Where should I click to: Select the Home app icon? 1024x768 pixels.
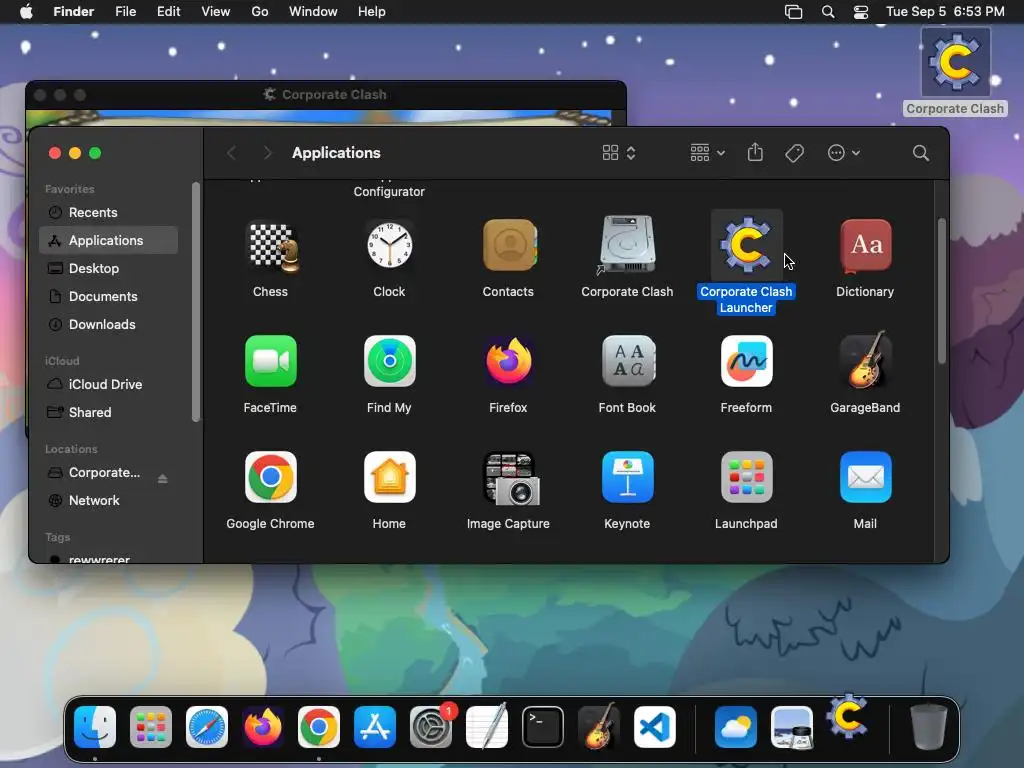(389, 477)
